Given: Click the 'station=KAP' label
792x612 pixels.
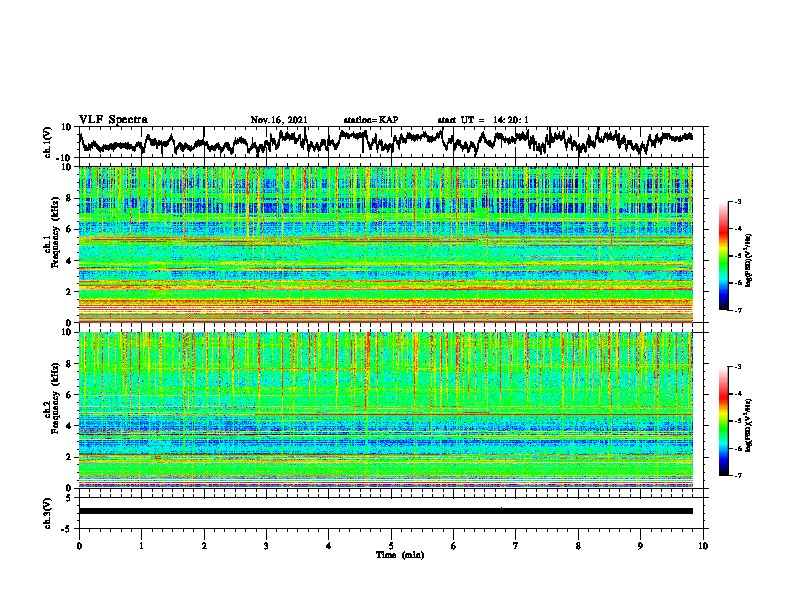Looking at the screenshot, I should pyautogui.click(x=371, y=120).
